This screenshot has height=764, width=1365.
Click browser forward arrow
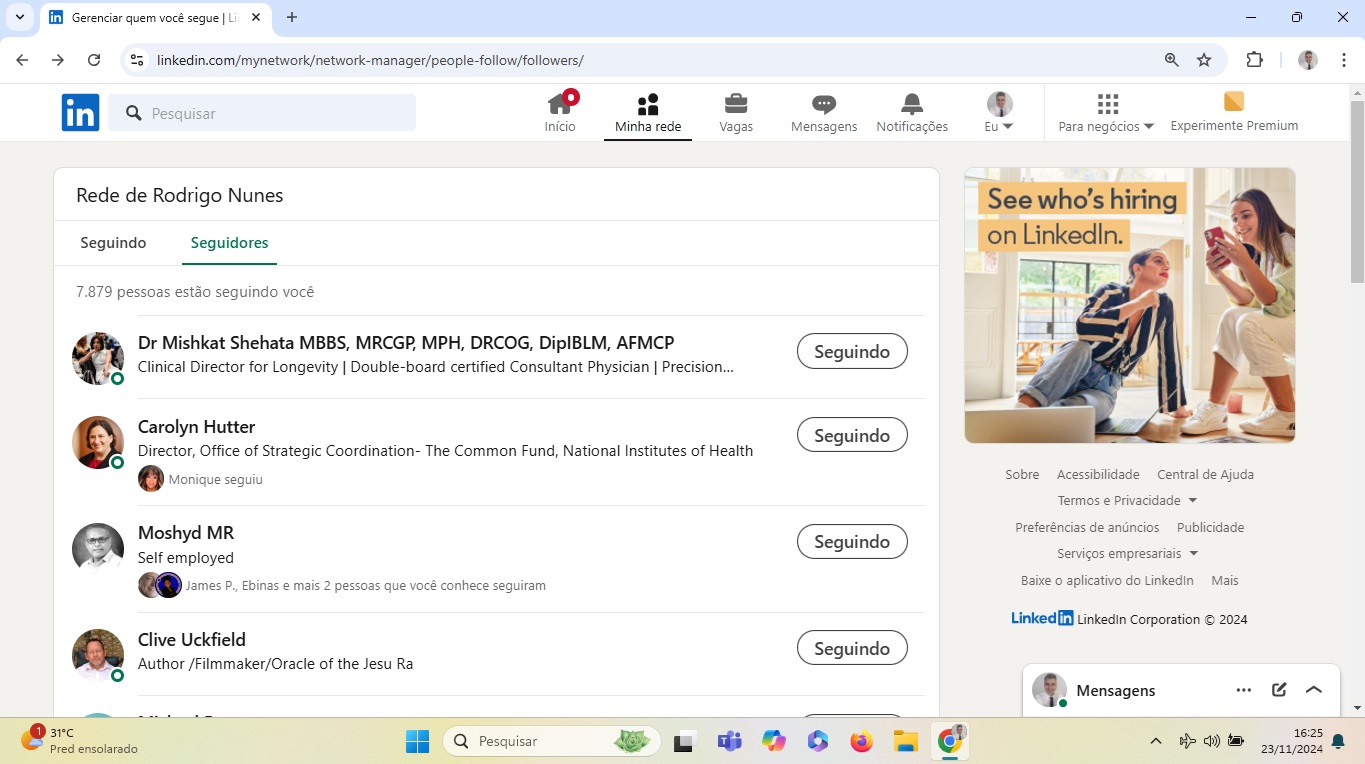tap(58, 60)
